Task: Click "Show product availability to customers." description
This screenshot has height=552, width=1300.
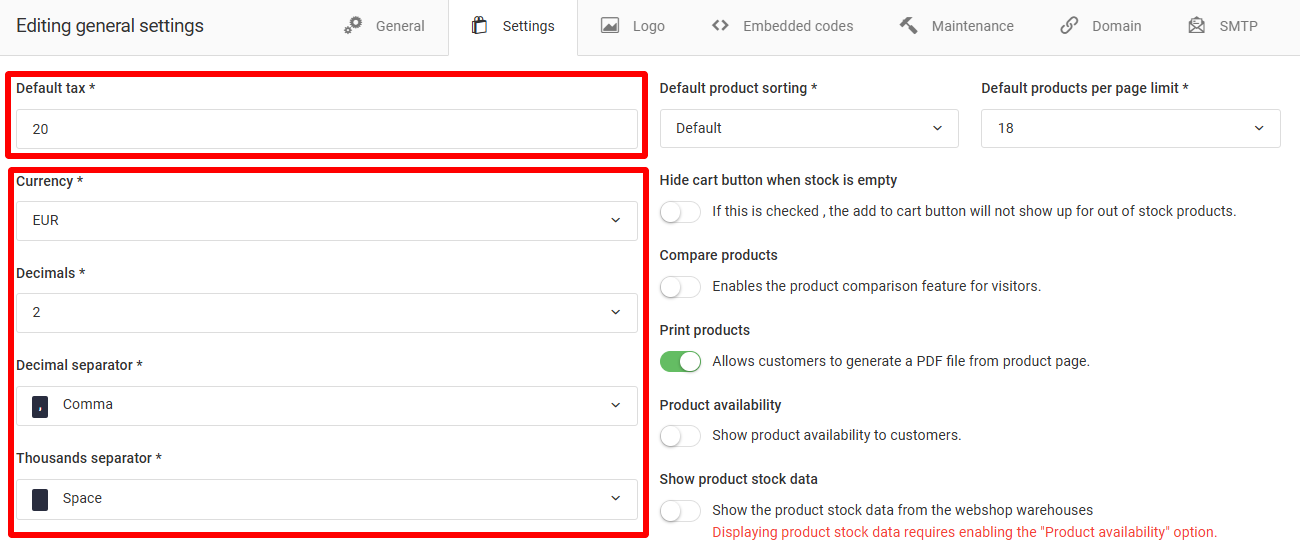Action: pyautogui.click(x=836, y=435)
